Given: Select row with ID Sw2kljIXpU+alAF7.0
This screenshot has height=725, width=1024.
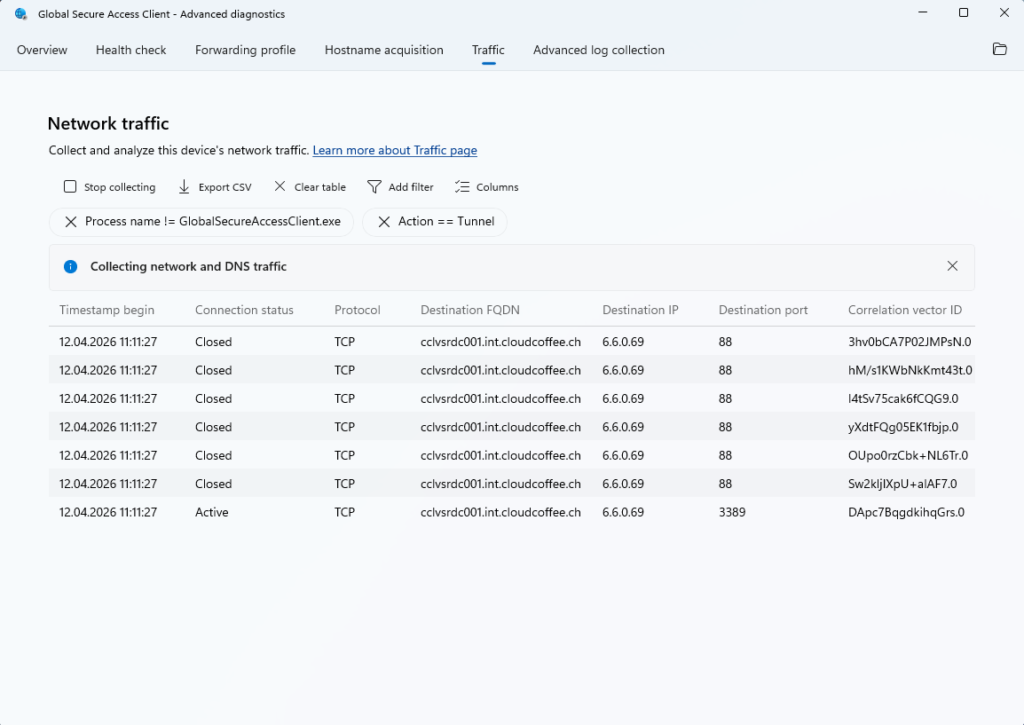Looking at the screenshot, I should pyautogui.click(x=511, y=483).
